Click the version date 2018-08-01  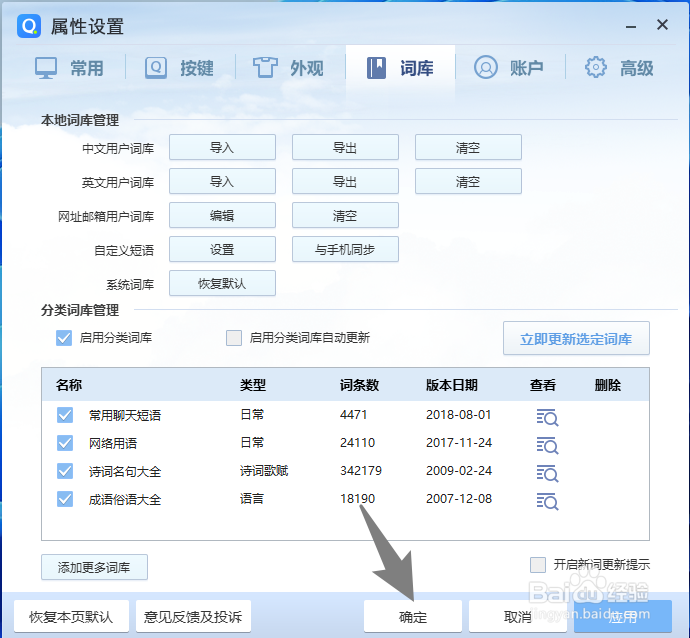(459, 414)
